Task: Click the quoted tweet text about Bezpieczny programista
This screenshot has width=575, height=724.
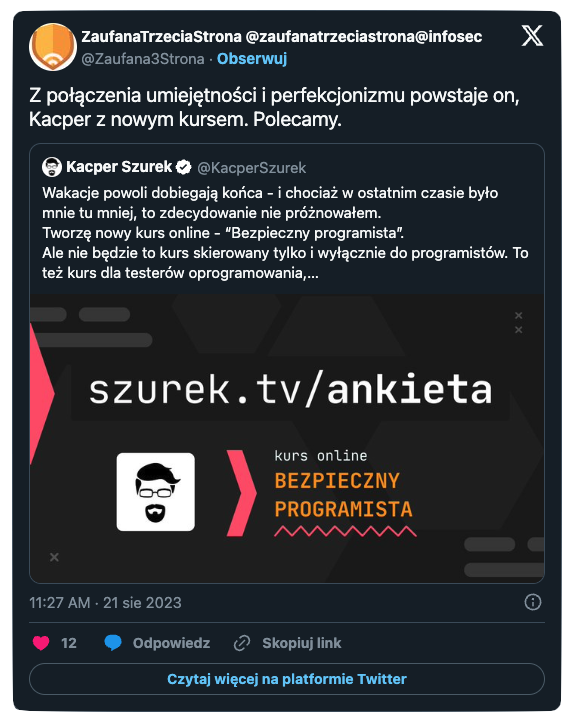Action: (285, 233)
